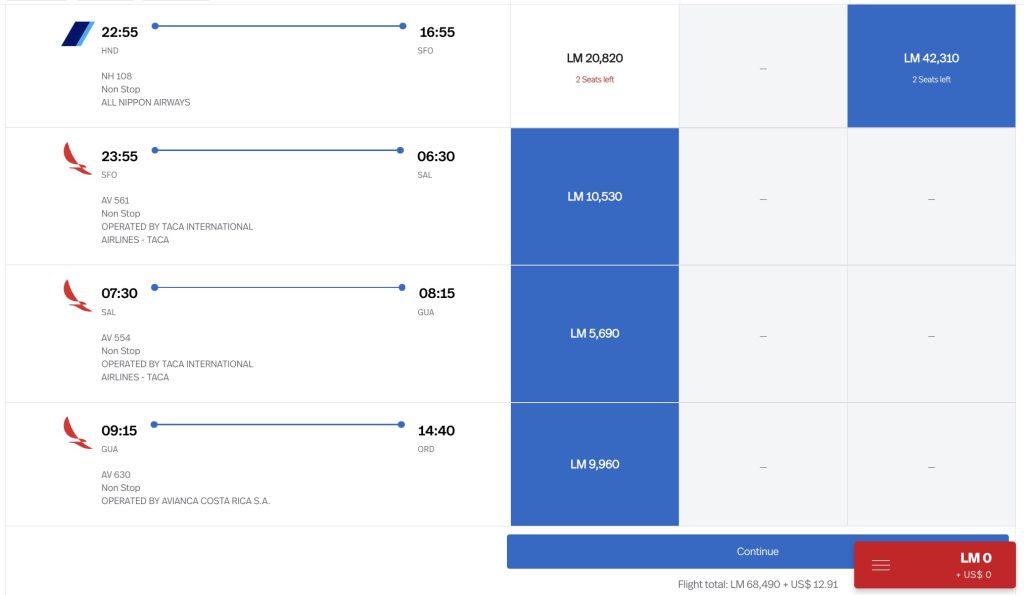Select the LM 9,960 fare for GUA–ORD

coord(595,465)
